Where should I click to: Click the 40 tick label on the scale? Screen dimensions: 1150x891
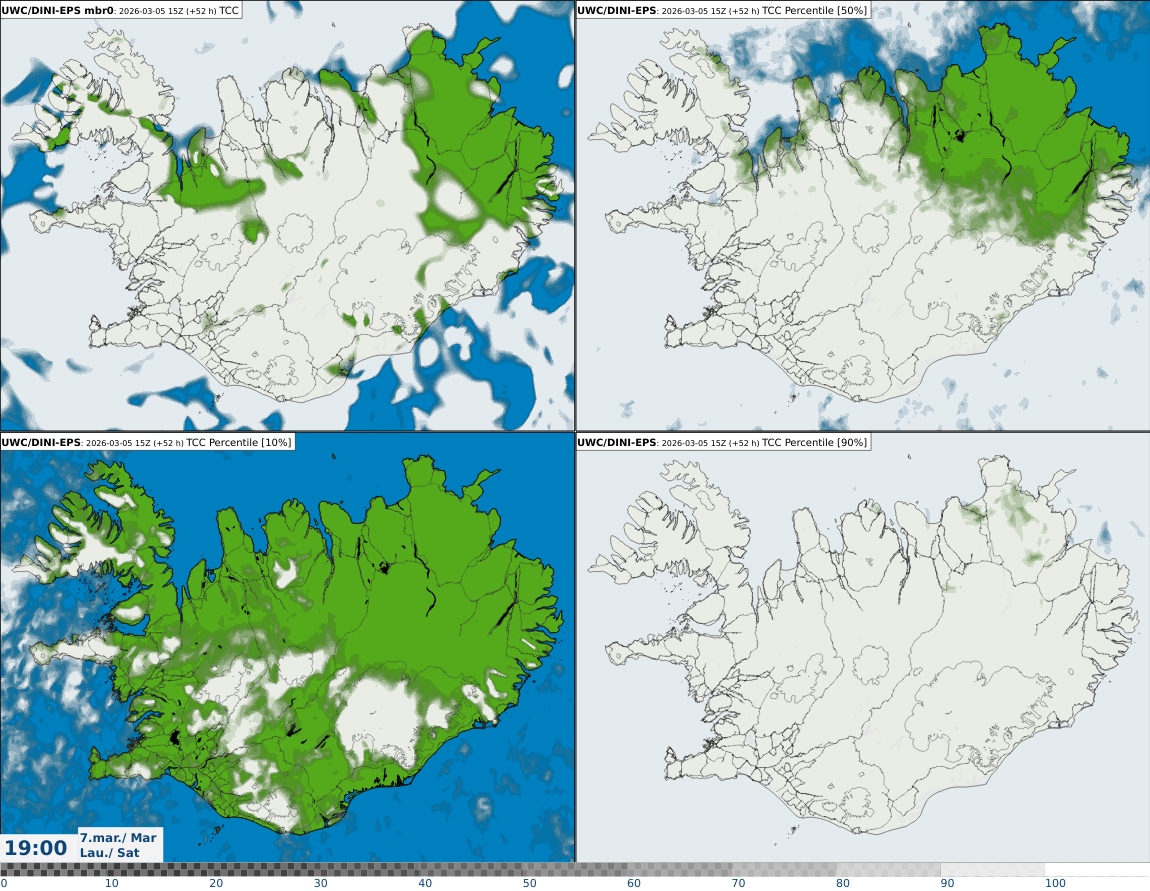pos(425,883)
